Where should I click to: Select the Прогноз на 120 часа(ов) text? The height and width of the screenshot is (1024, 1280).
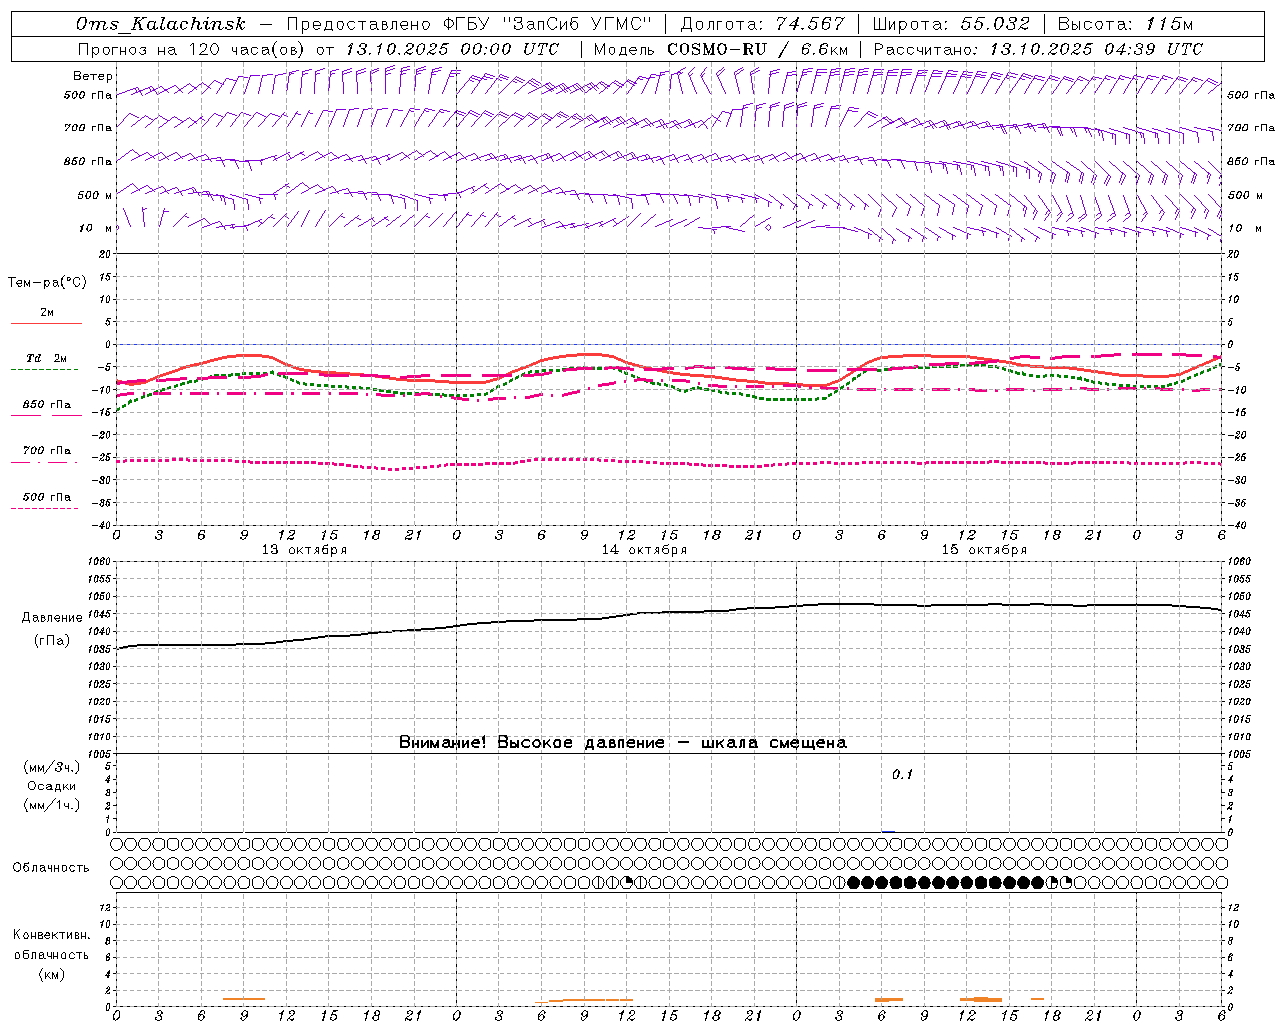(x=193, y=49)
